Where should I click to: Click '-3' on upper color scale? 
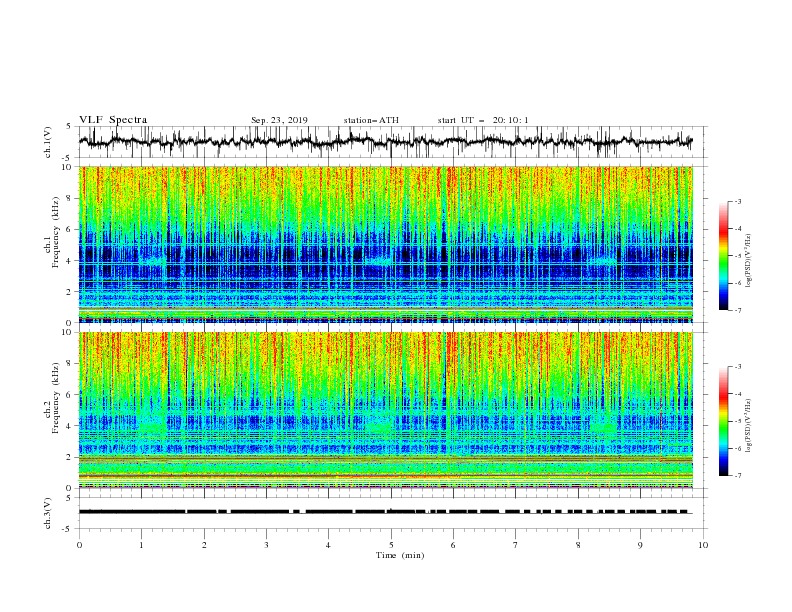[x=737, y=201]
